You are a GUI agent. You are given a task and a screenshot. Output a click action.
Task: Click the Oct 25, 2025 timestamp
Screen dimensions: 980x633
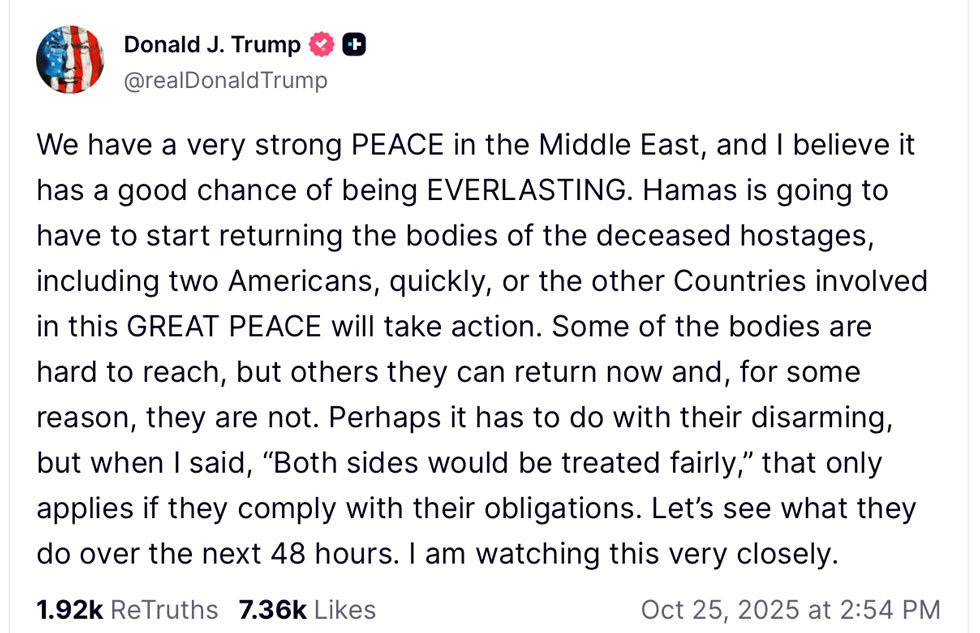click(x=790, y=609)
